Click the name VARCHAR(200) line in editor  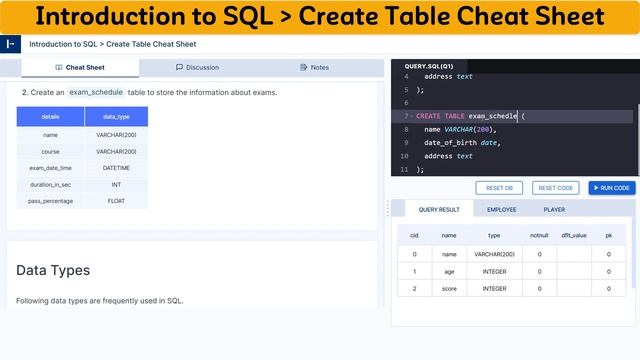460,129
